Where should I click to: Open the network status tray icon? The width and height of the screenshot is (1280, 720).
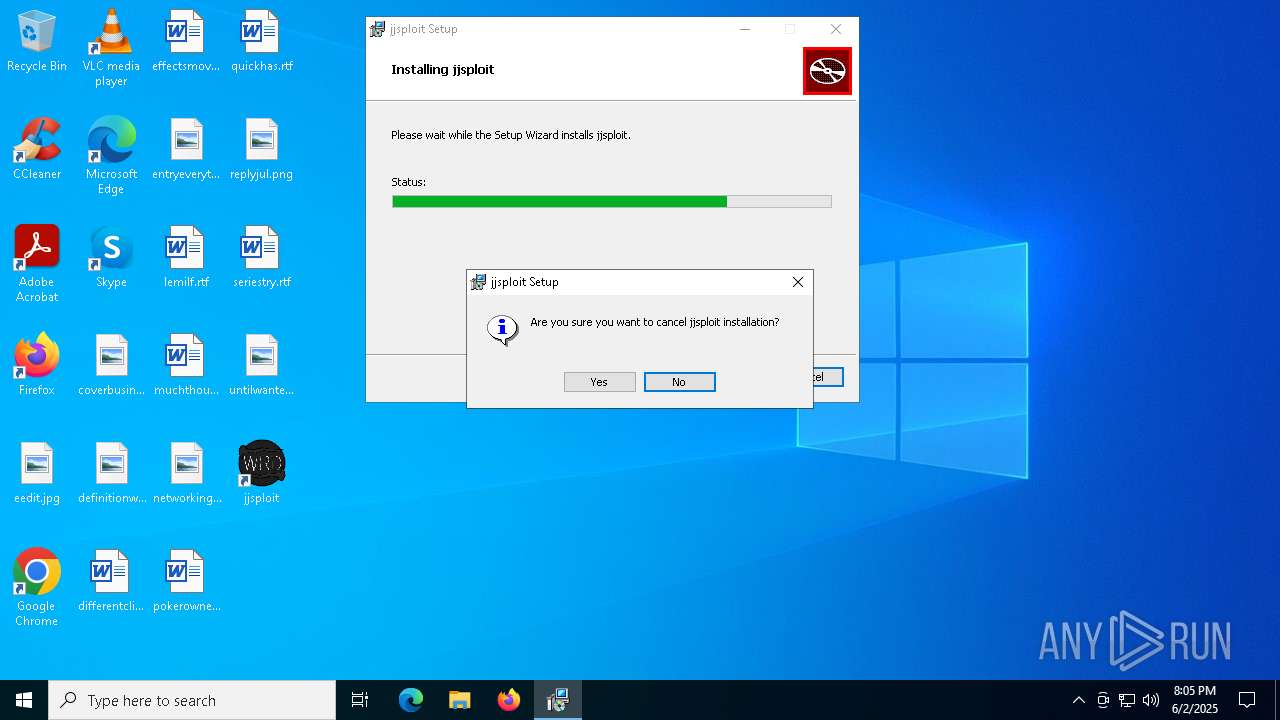[1127, 700]
